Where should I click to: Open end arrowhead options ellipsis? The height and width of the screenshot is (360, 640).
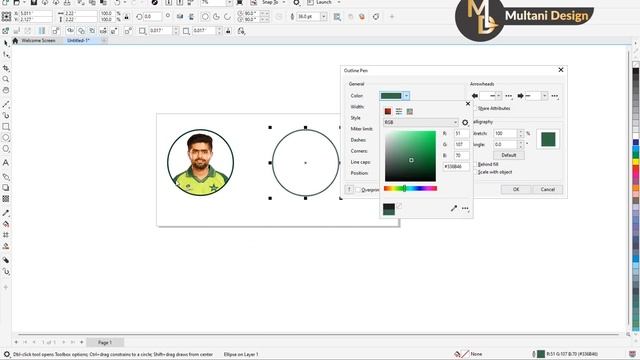point(555,96)
